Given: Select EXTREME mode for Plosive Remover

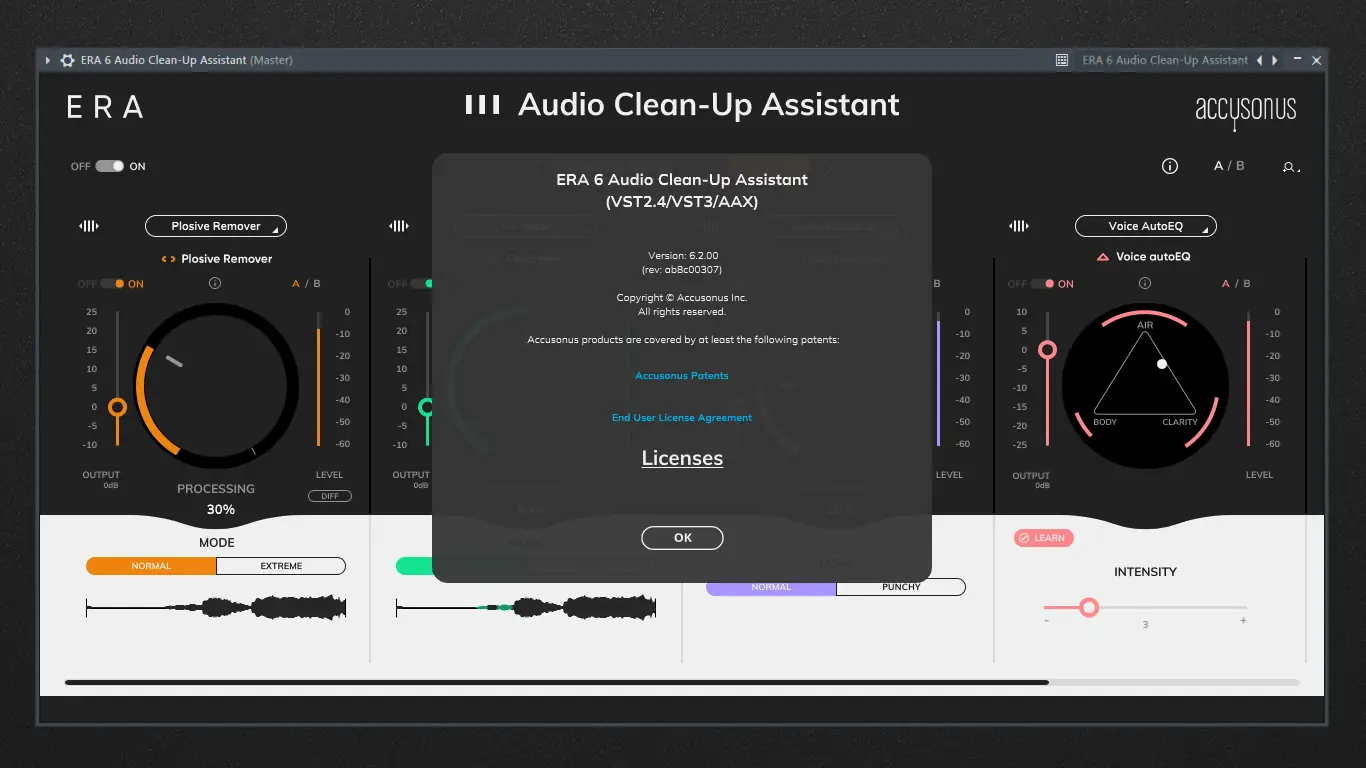Looking at the screenshot, I should [281, 566].
